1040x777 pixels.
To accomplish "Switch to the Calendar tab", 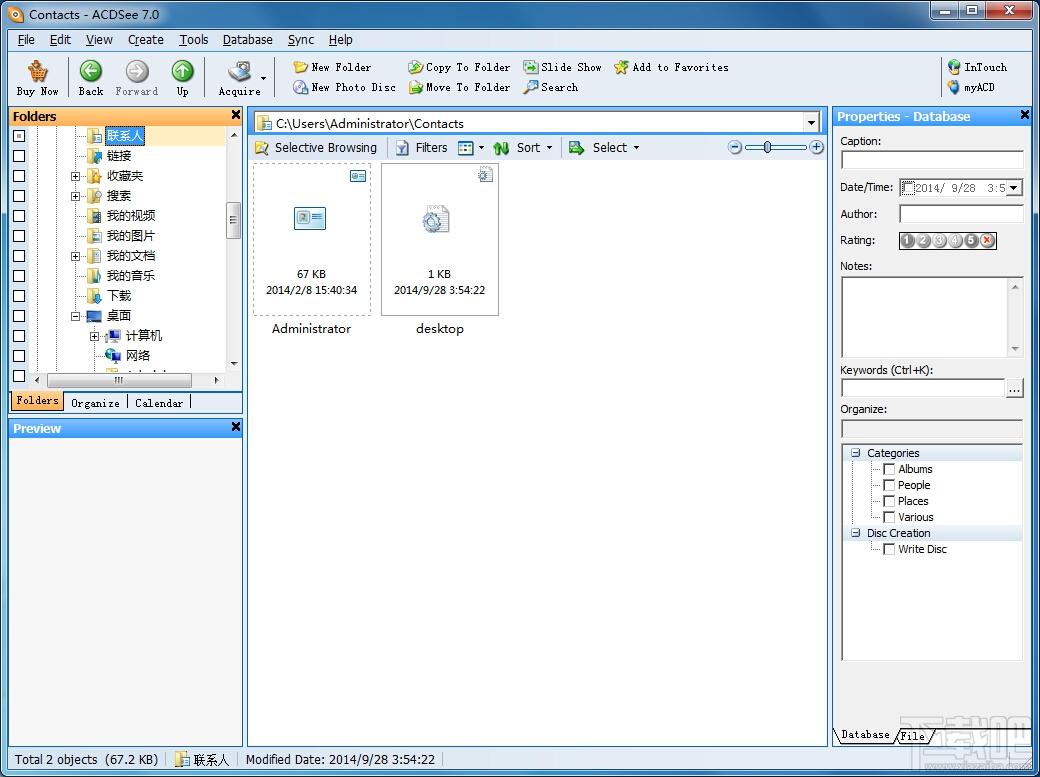I will [x=159, y=403].
